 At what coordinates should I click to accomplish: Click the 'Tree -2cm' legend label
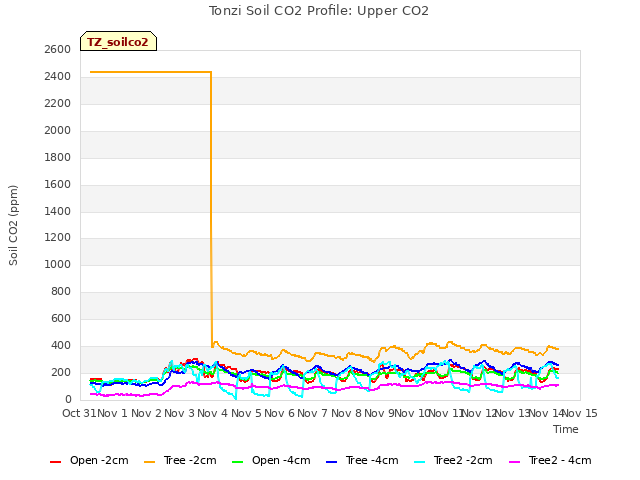(x=190, y=460)
